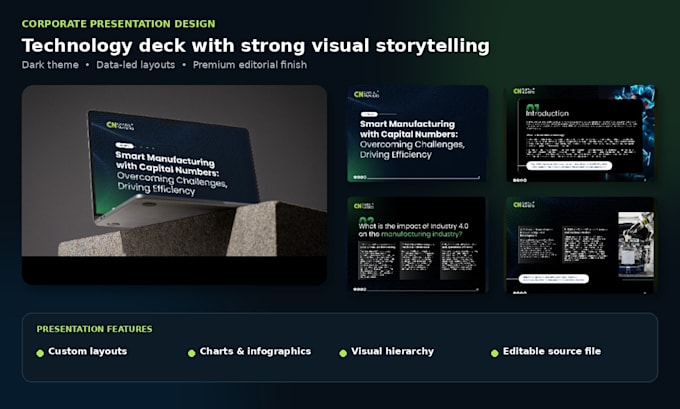Select the 'Visual hierarchy' feature text
The image size is (680, 409).
click(x=392, y=351)
